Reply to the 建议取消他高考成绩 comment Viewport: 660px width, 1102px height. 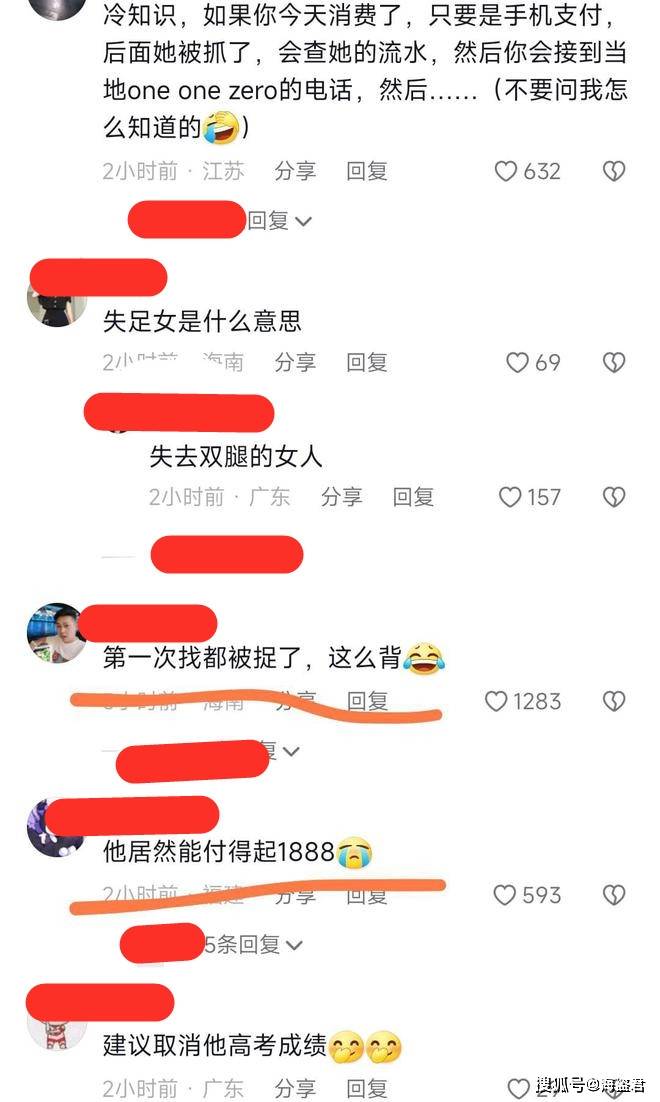pos(367,1089)
